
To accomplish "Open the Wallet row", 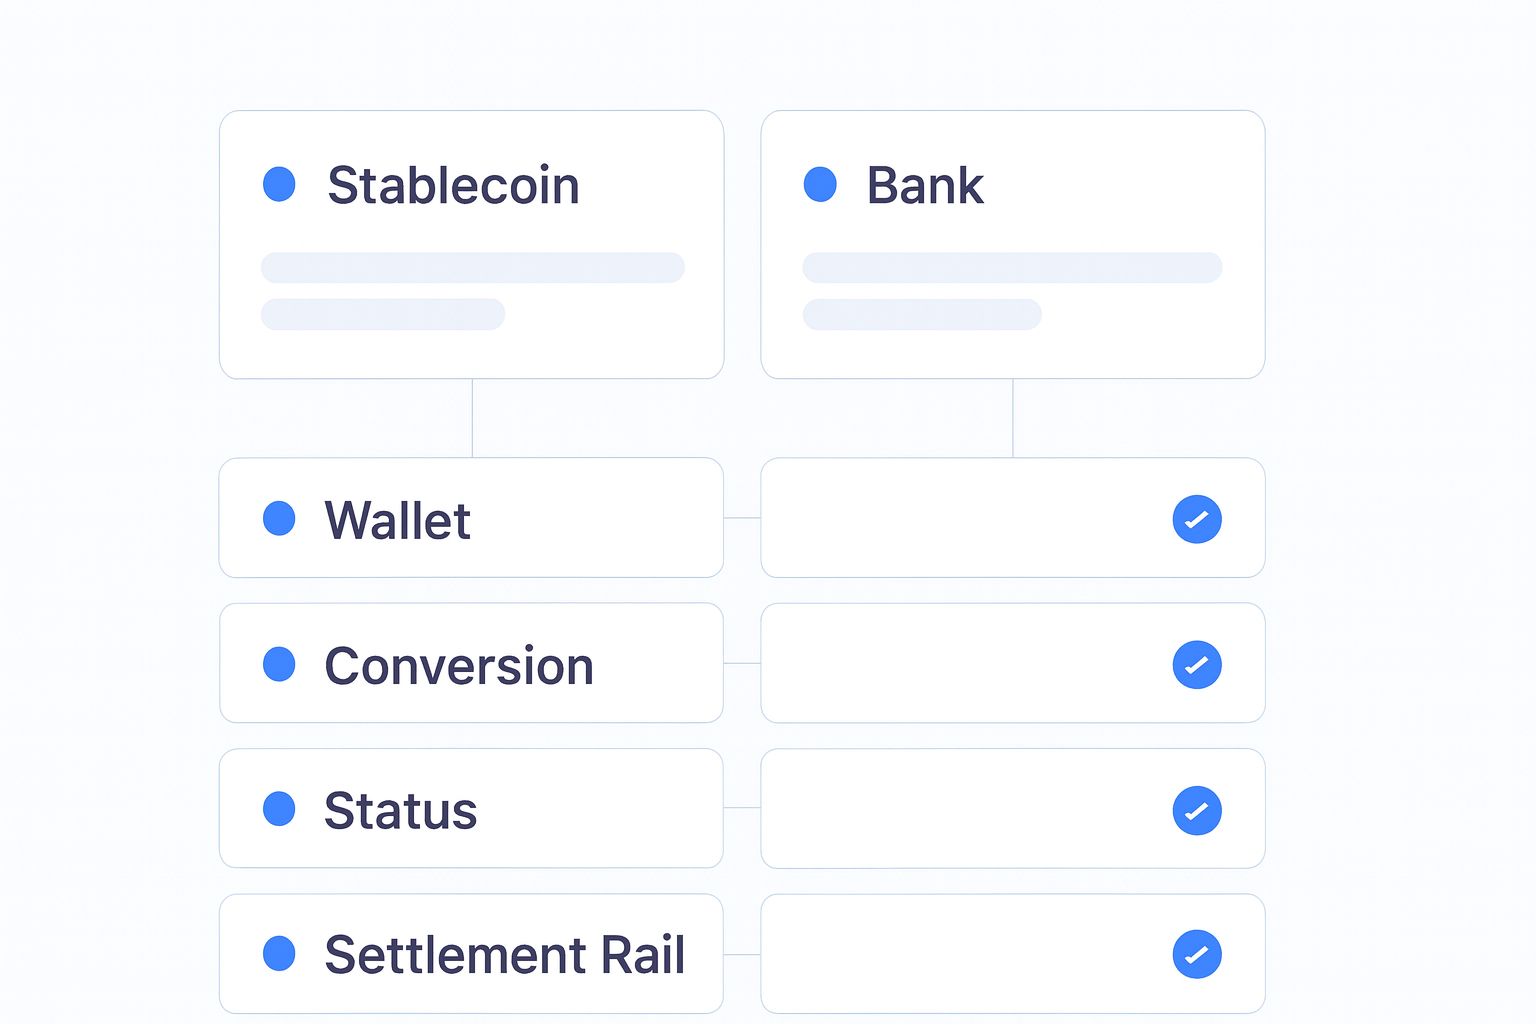I will click(471, 518).
